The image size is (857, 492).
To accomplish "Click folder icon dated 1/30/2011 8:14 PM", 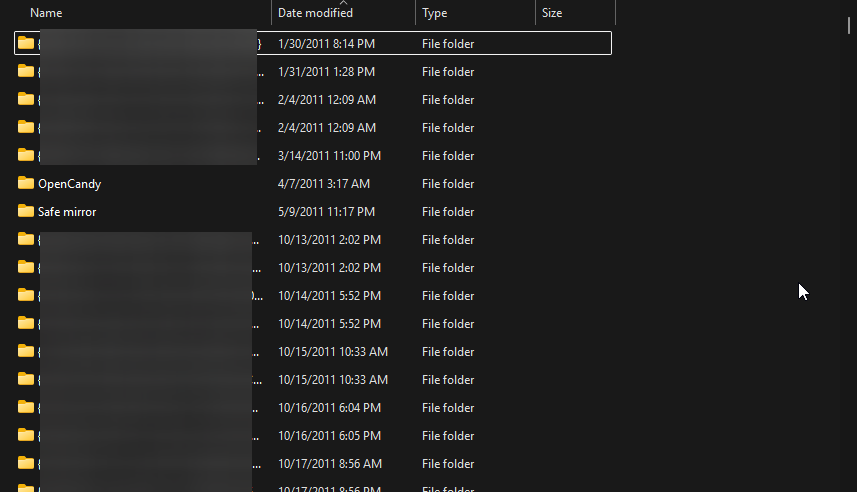I will point(26,43).
